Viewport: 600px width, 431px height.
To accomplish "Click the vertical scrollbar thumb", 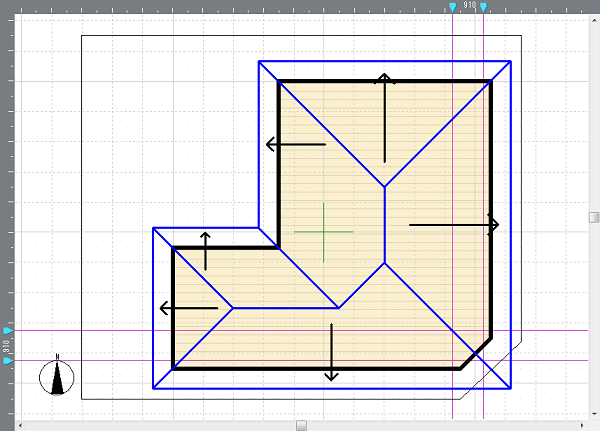I will pyautogui.click(x=594, y=217).
